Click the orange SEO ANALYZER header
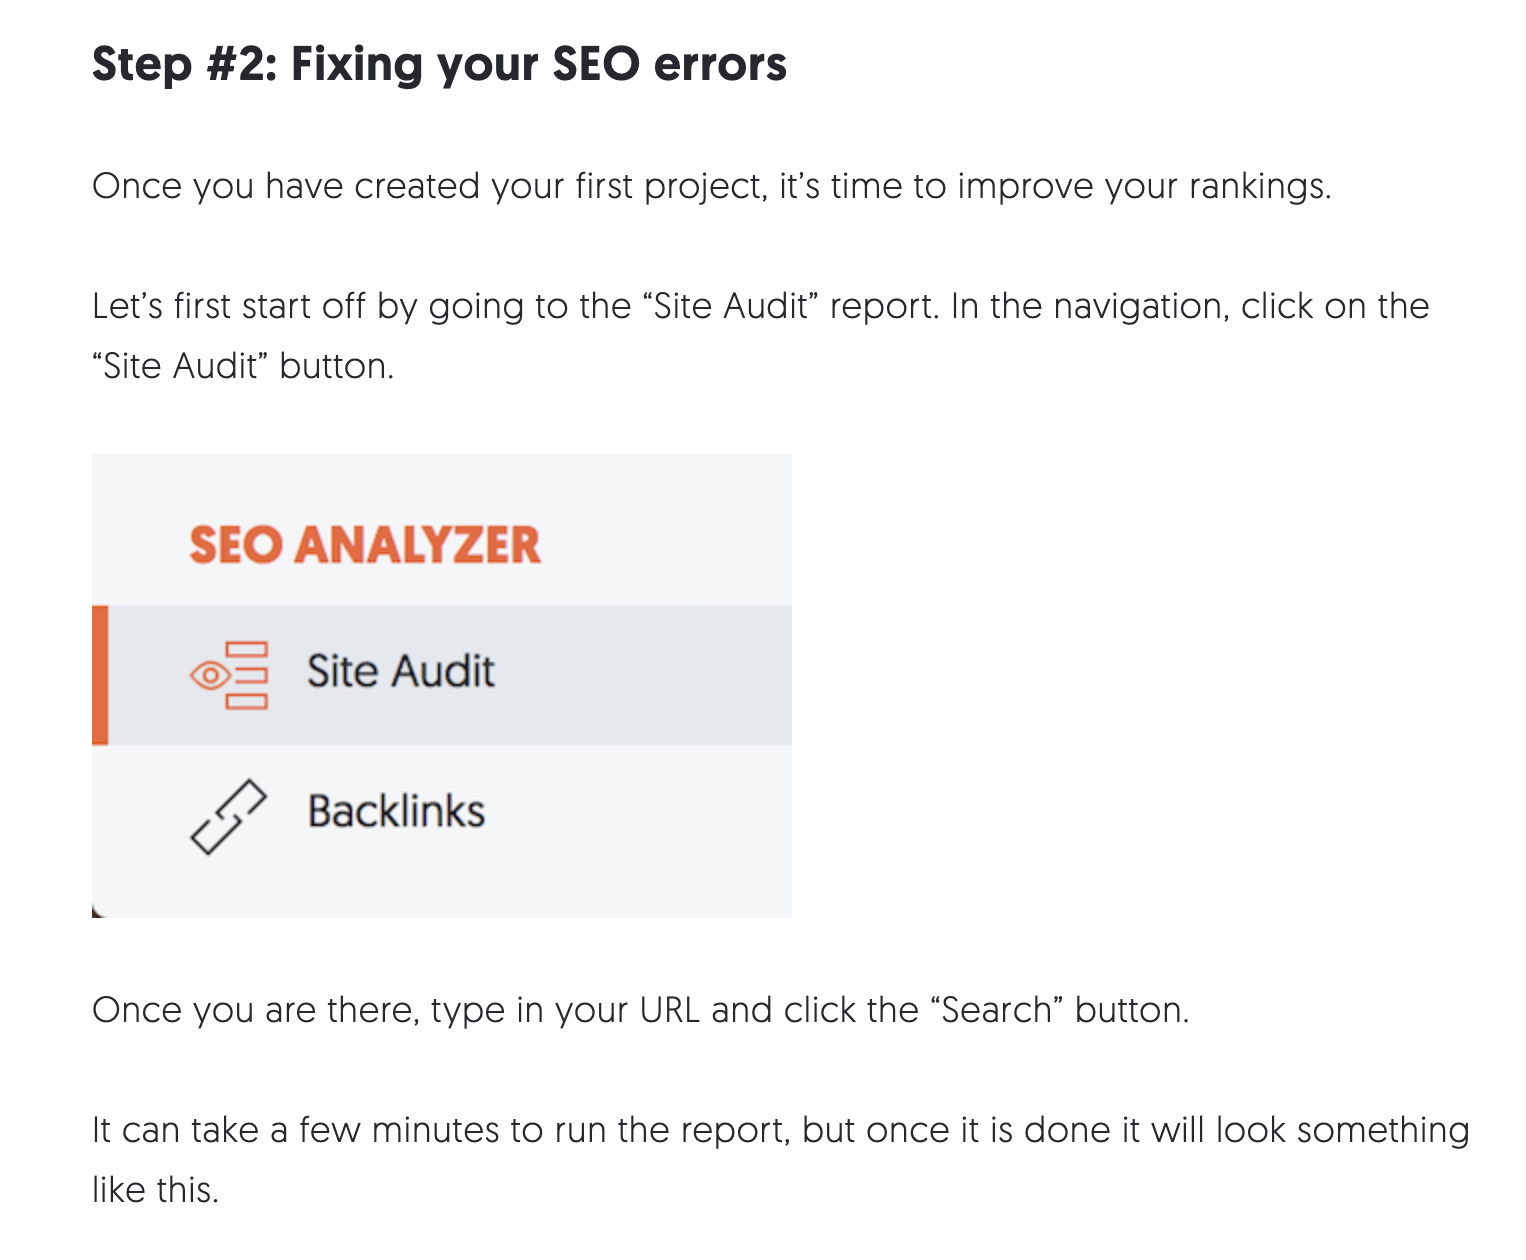Screen dimensions: 1526x1260 pos(365,545)
